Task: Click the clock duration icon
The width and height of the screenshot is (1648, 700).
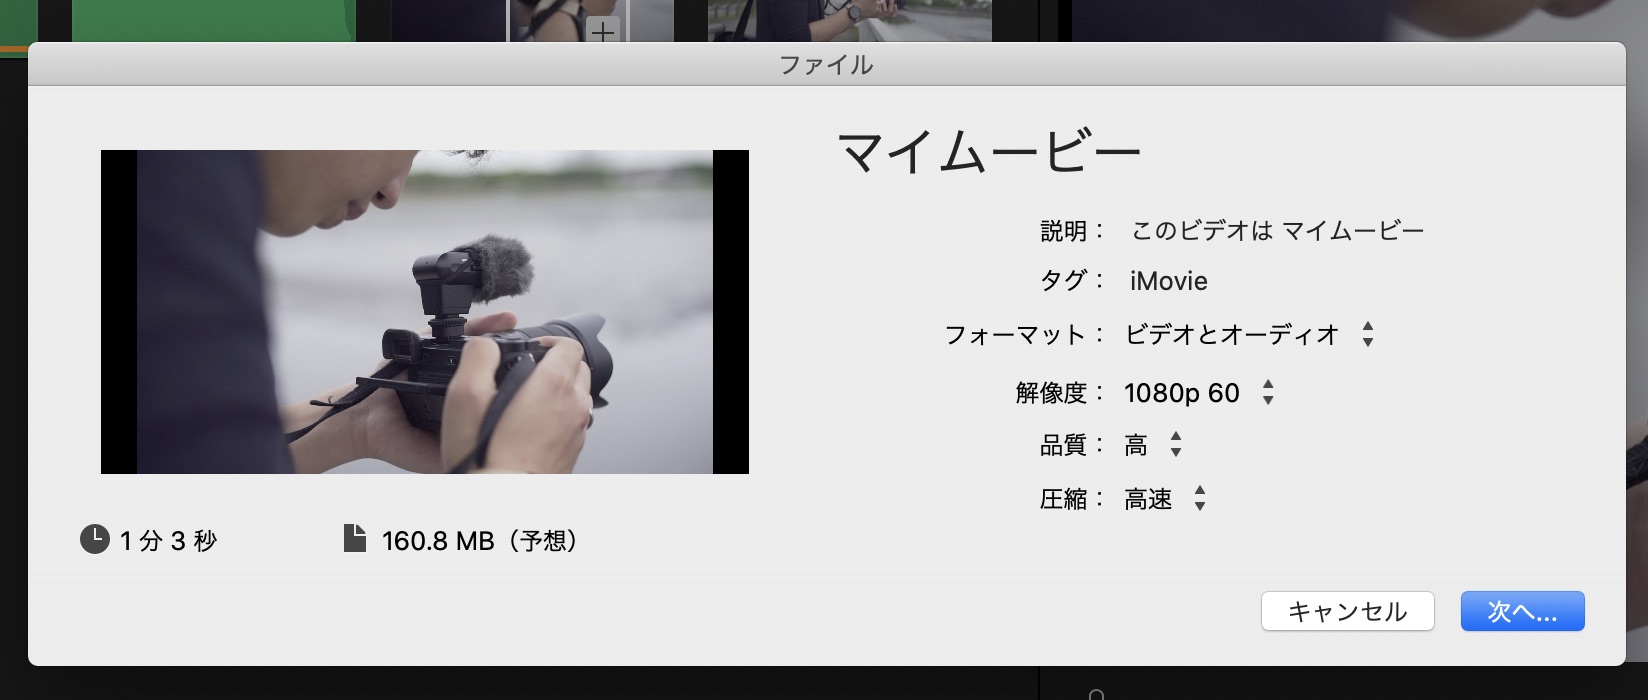Action: click(95, 540)
